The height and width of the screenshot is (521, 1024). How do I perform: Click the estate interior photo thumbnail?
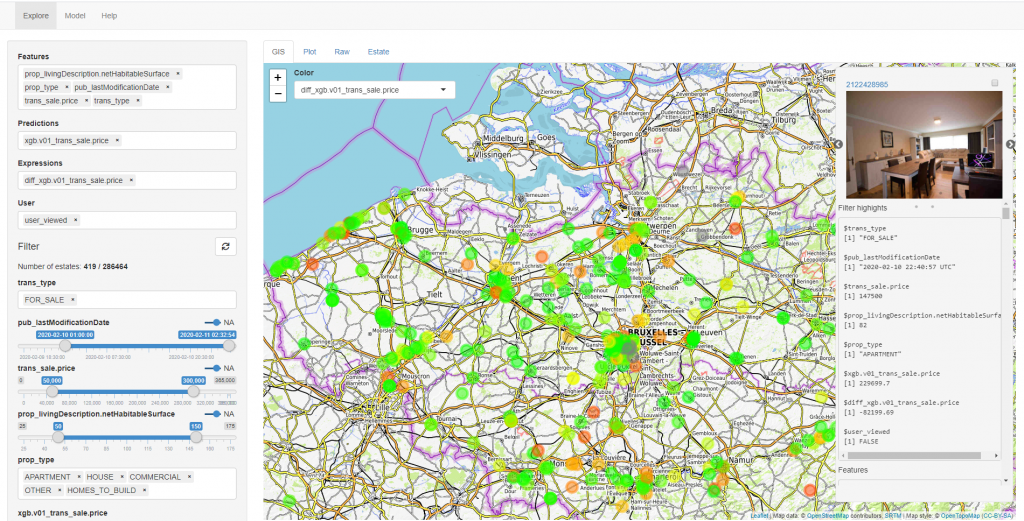coord(924,144)
